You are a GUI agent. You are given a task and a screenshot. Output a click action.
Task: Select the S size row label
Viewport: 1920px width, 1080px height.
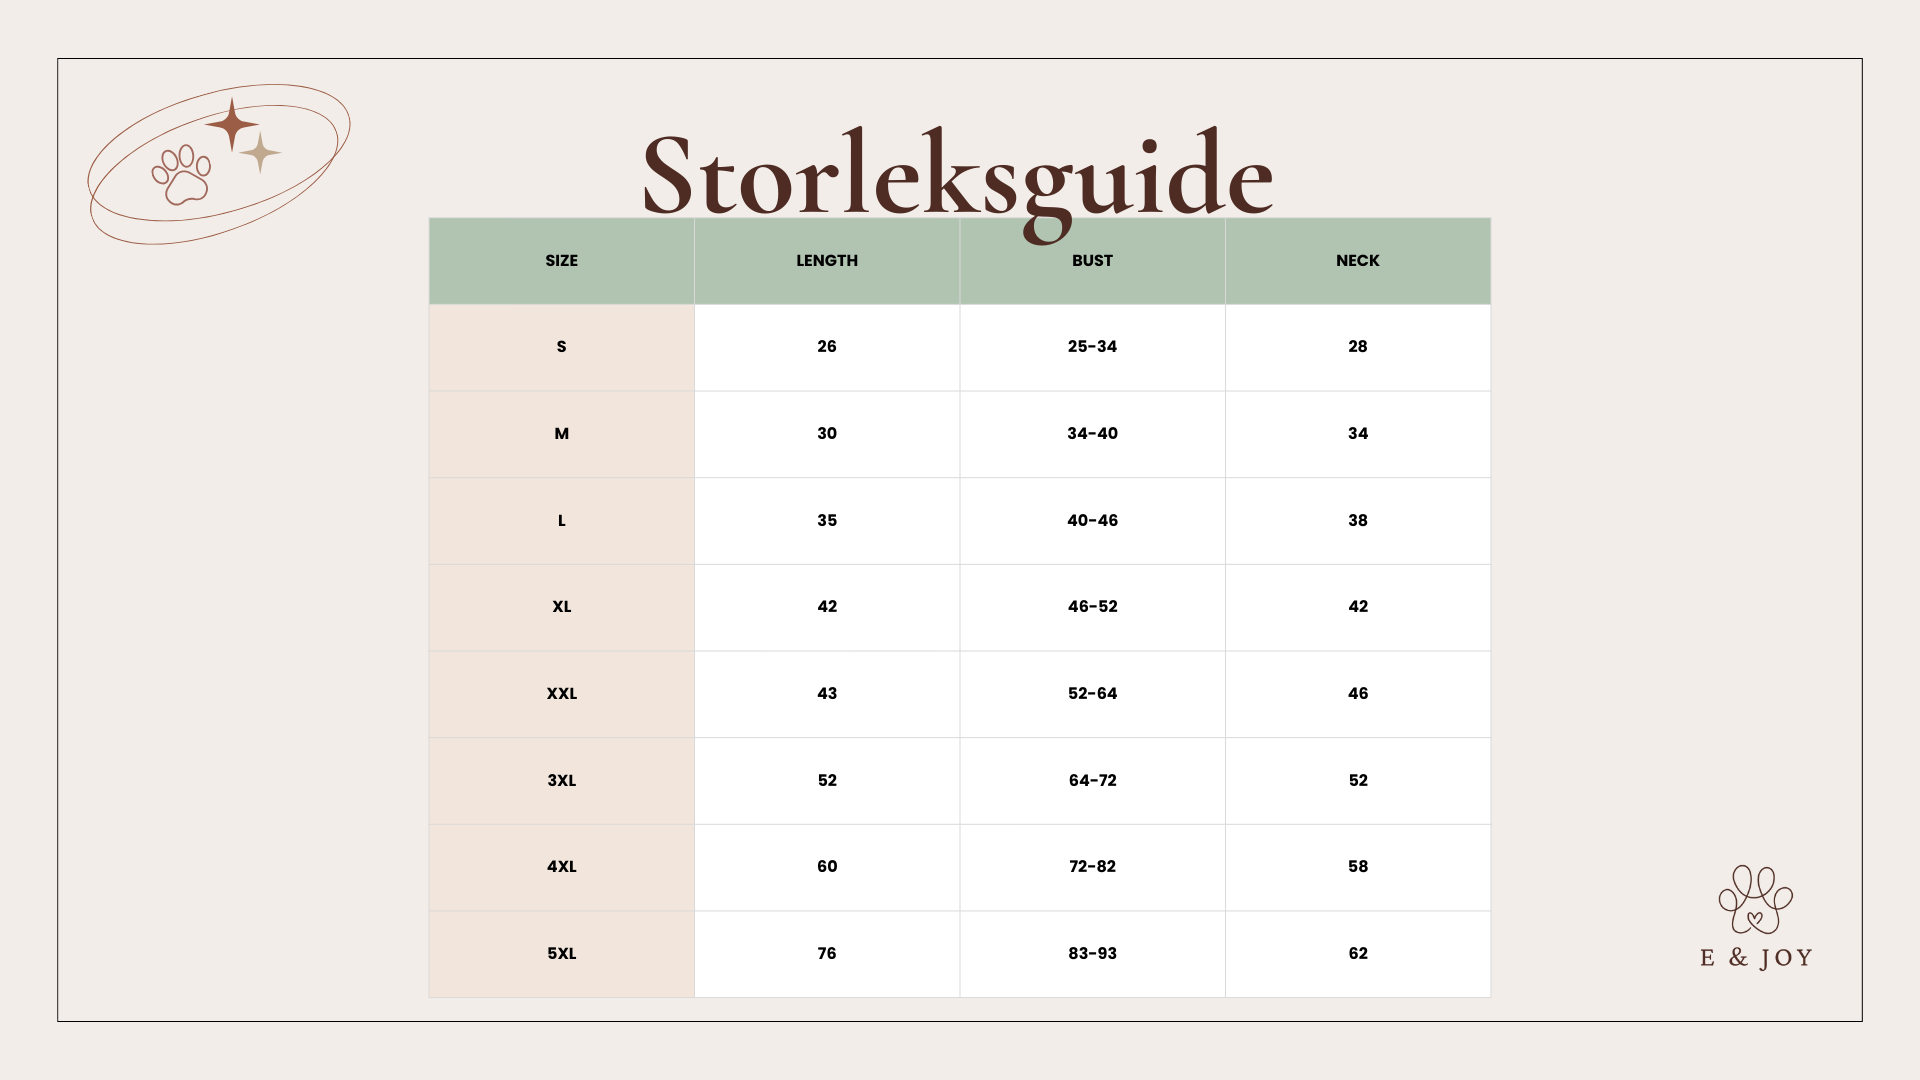click(561, 347)
